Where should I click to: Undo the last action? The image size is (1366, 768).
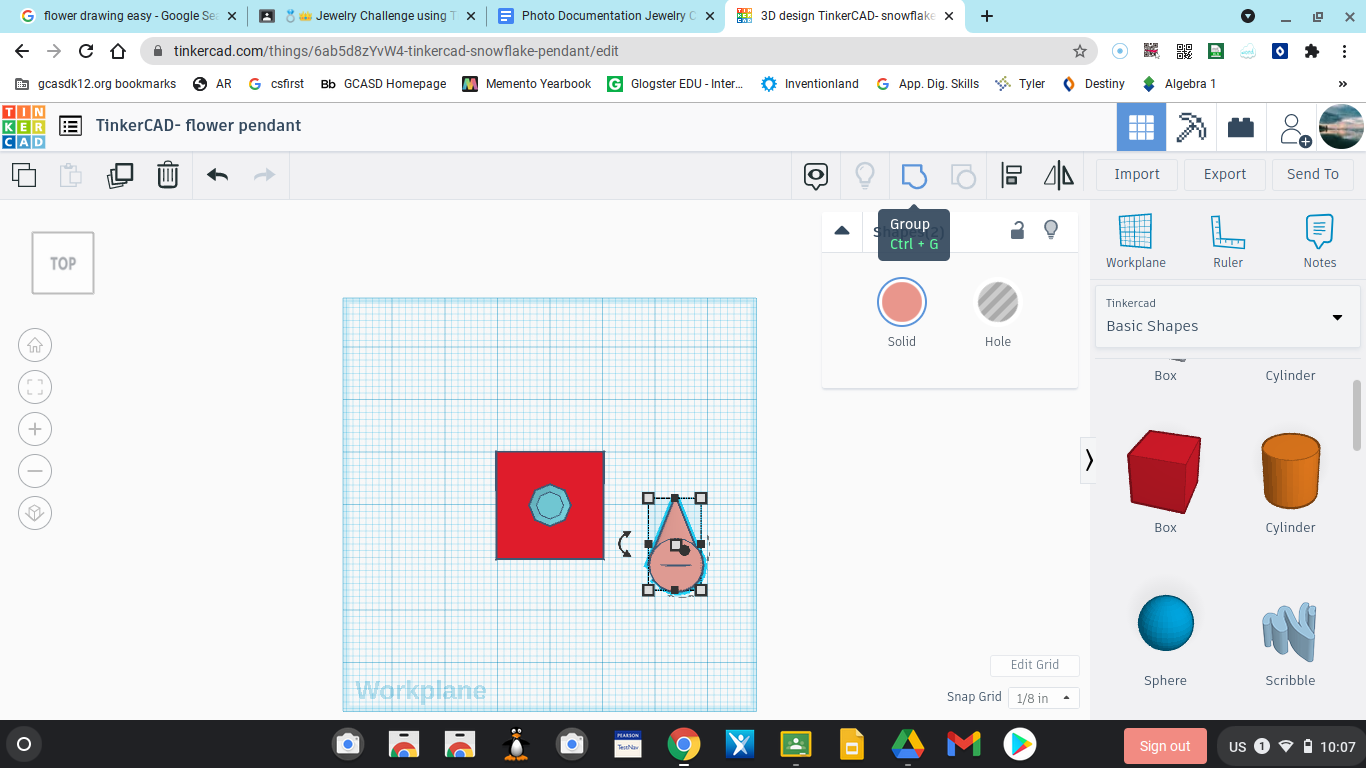[217, 175]
